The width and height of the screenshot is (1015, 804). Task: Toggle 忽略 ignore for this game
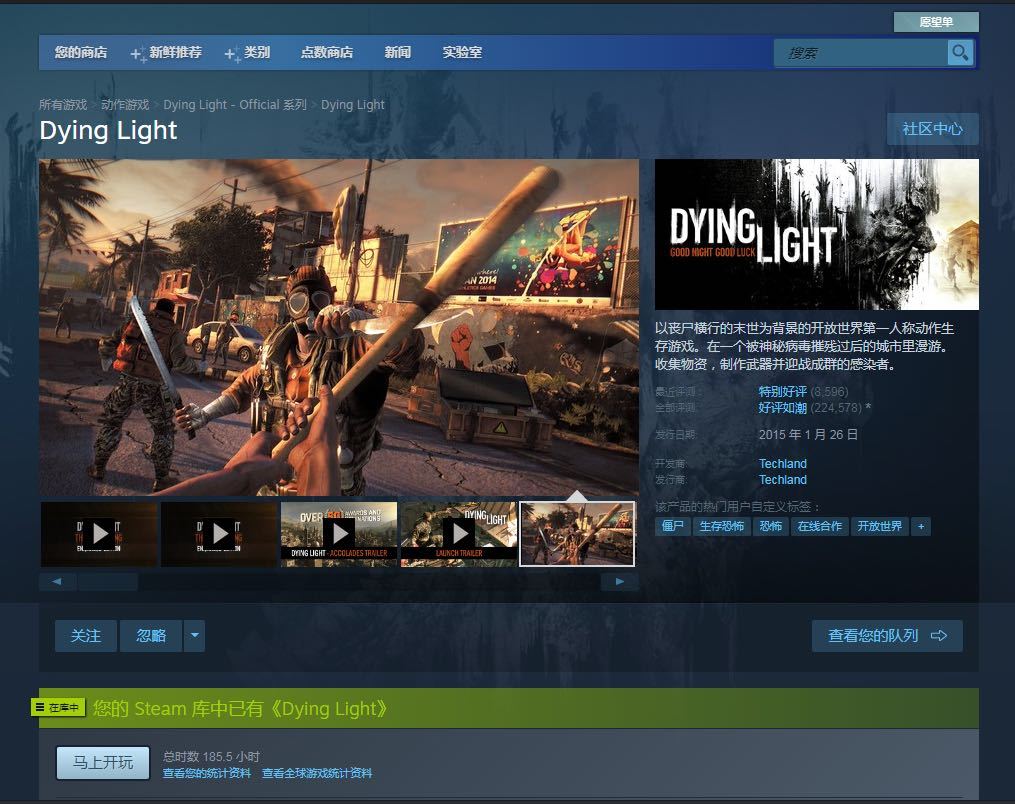[151, 636]
